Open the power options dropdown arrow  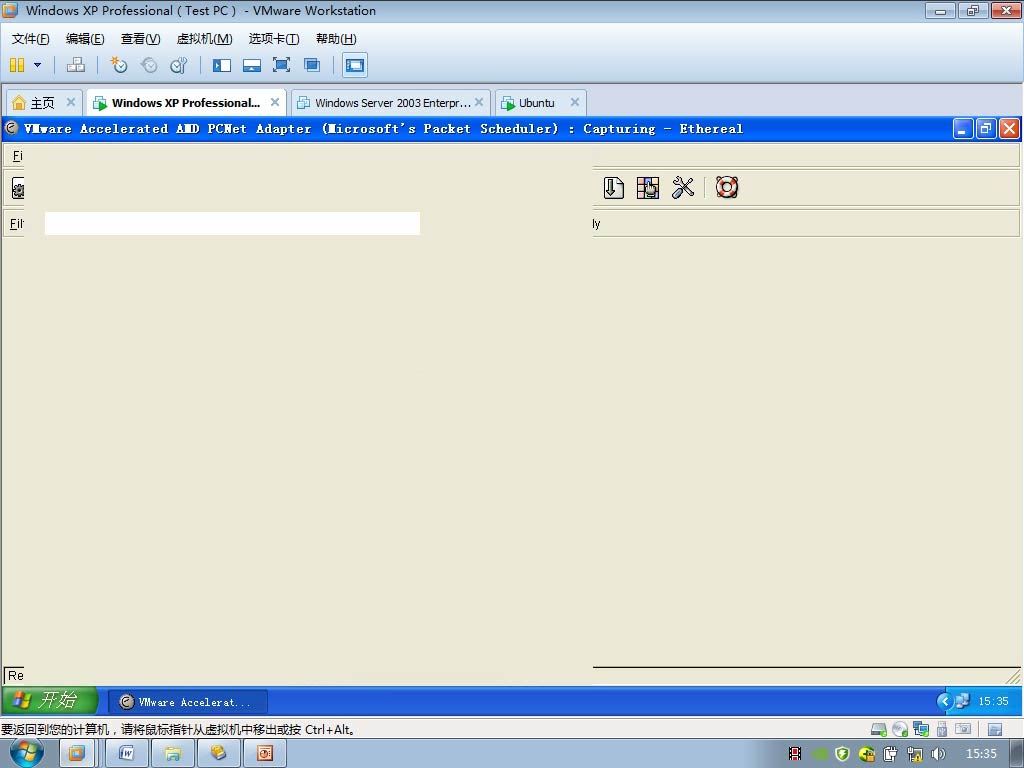tap(37, 65)
